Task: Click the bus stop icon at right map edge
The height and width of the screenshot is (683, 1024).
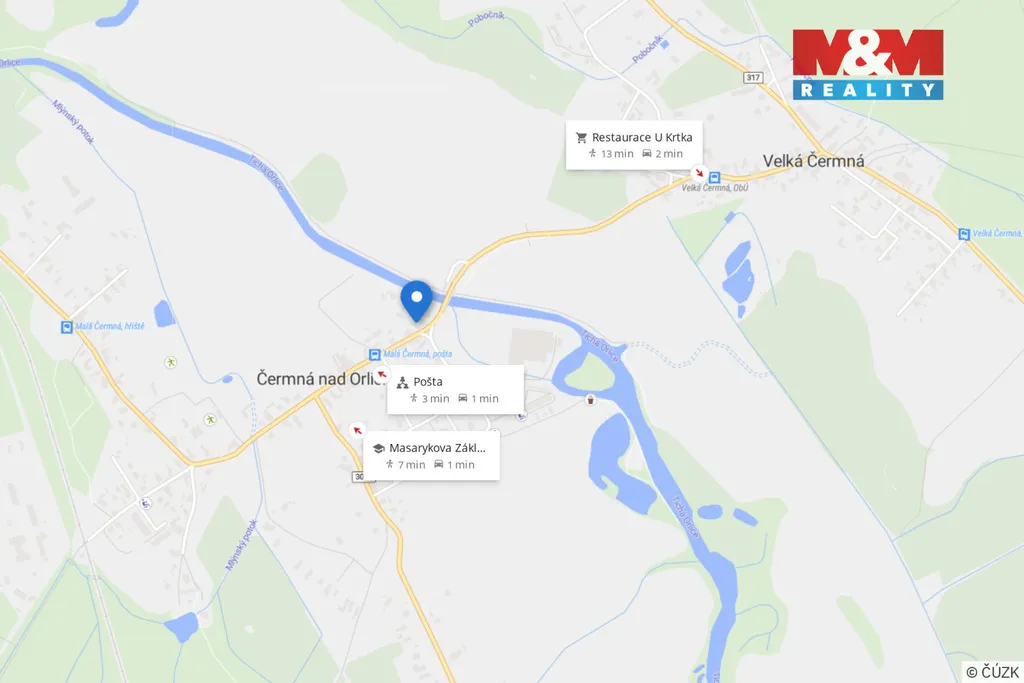Action: pyautogui.click(x=964, y=234)
